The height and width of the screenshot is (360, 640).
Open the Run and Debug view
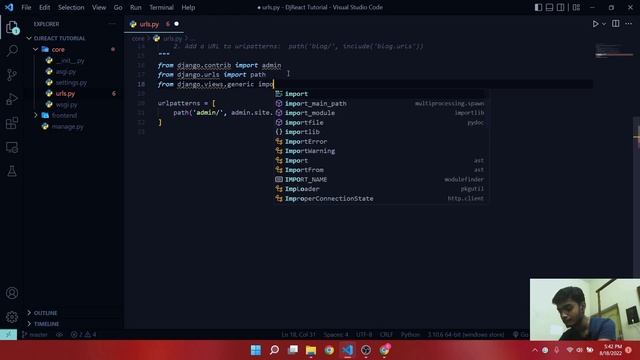[x=12, y=99]
